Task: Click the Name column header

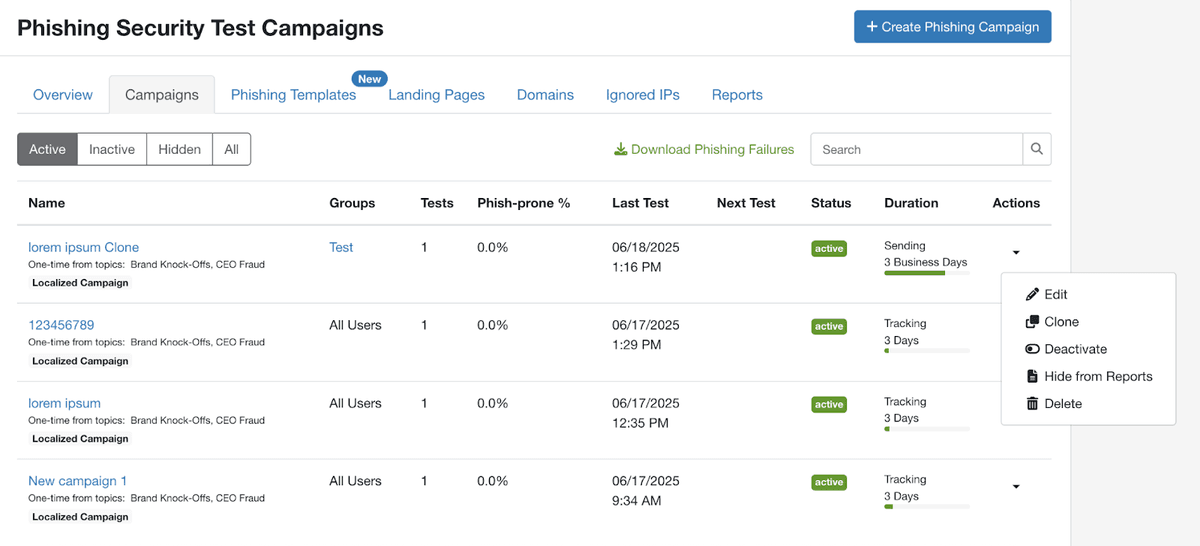Action: point(47,203)
